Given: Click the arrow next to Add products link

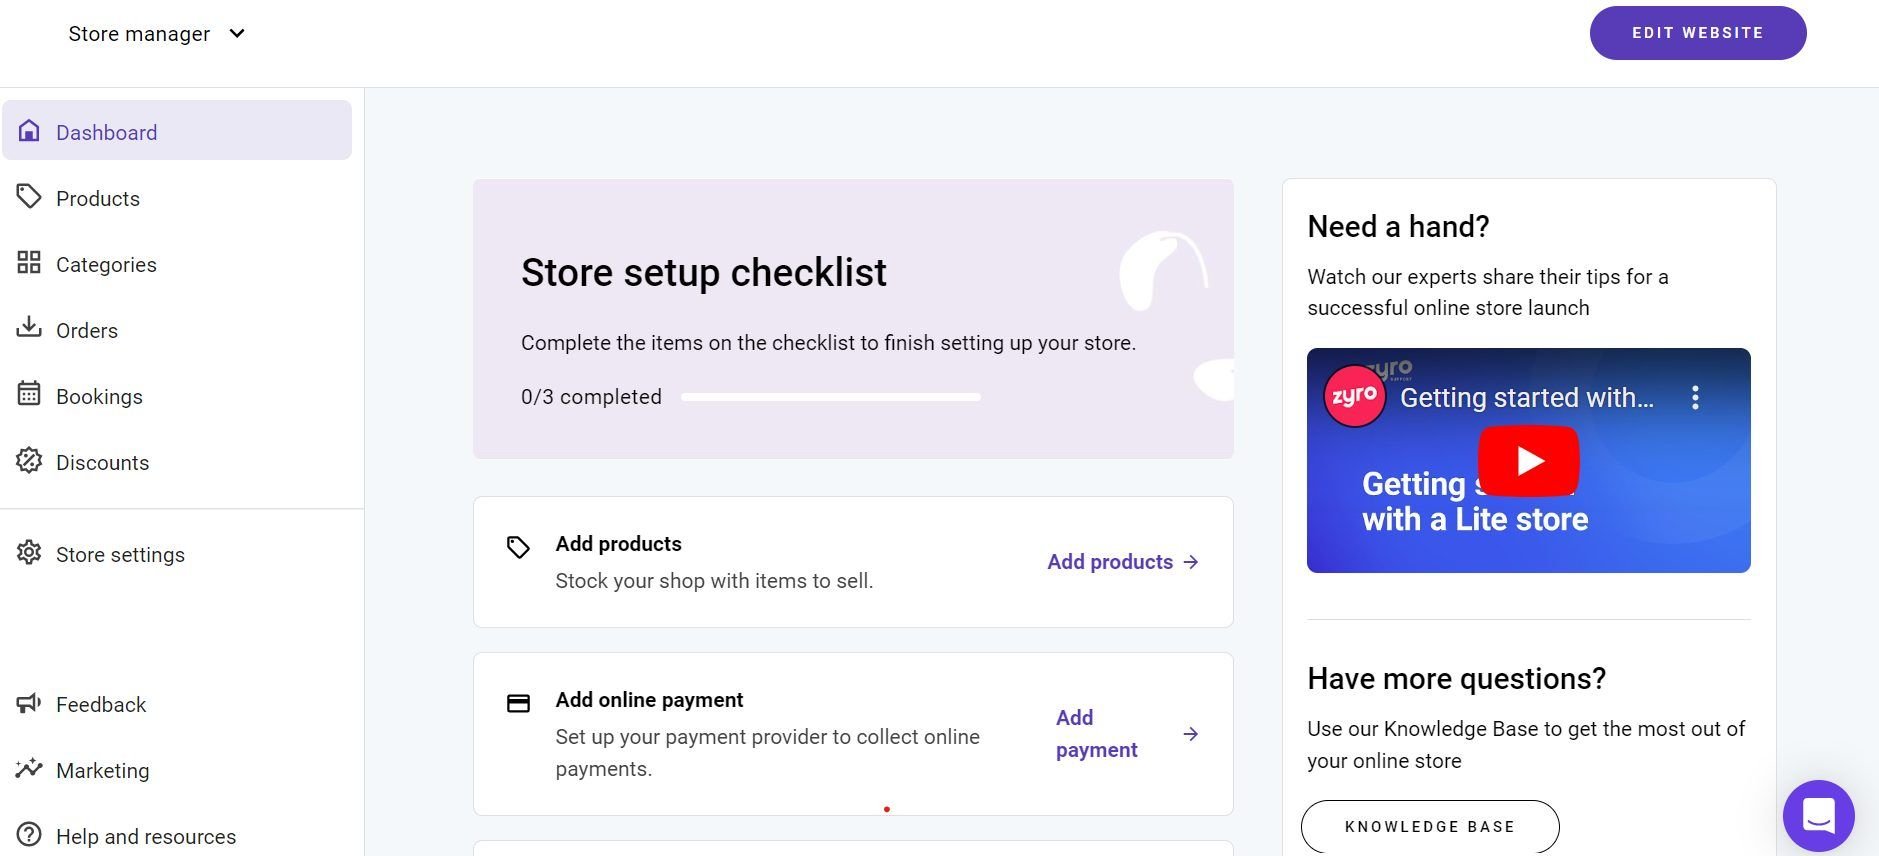Looking at the screenshot, I should 1191,562.
